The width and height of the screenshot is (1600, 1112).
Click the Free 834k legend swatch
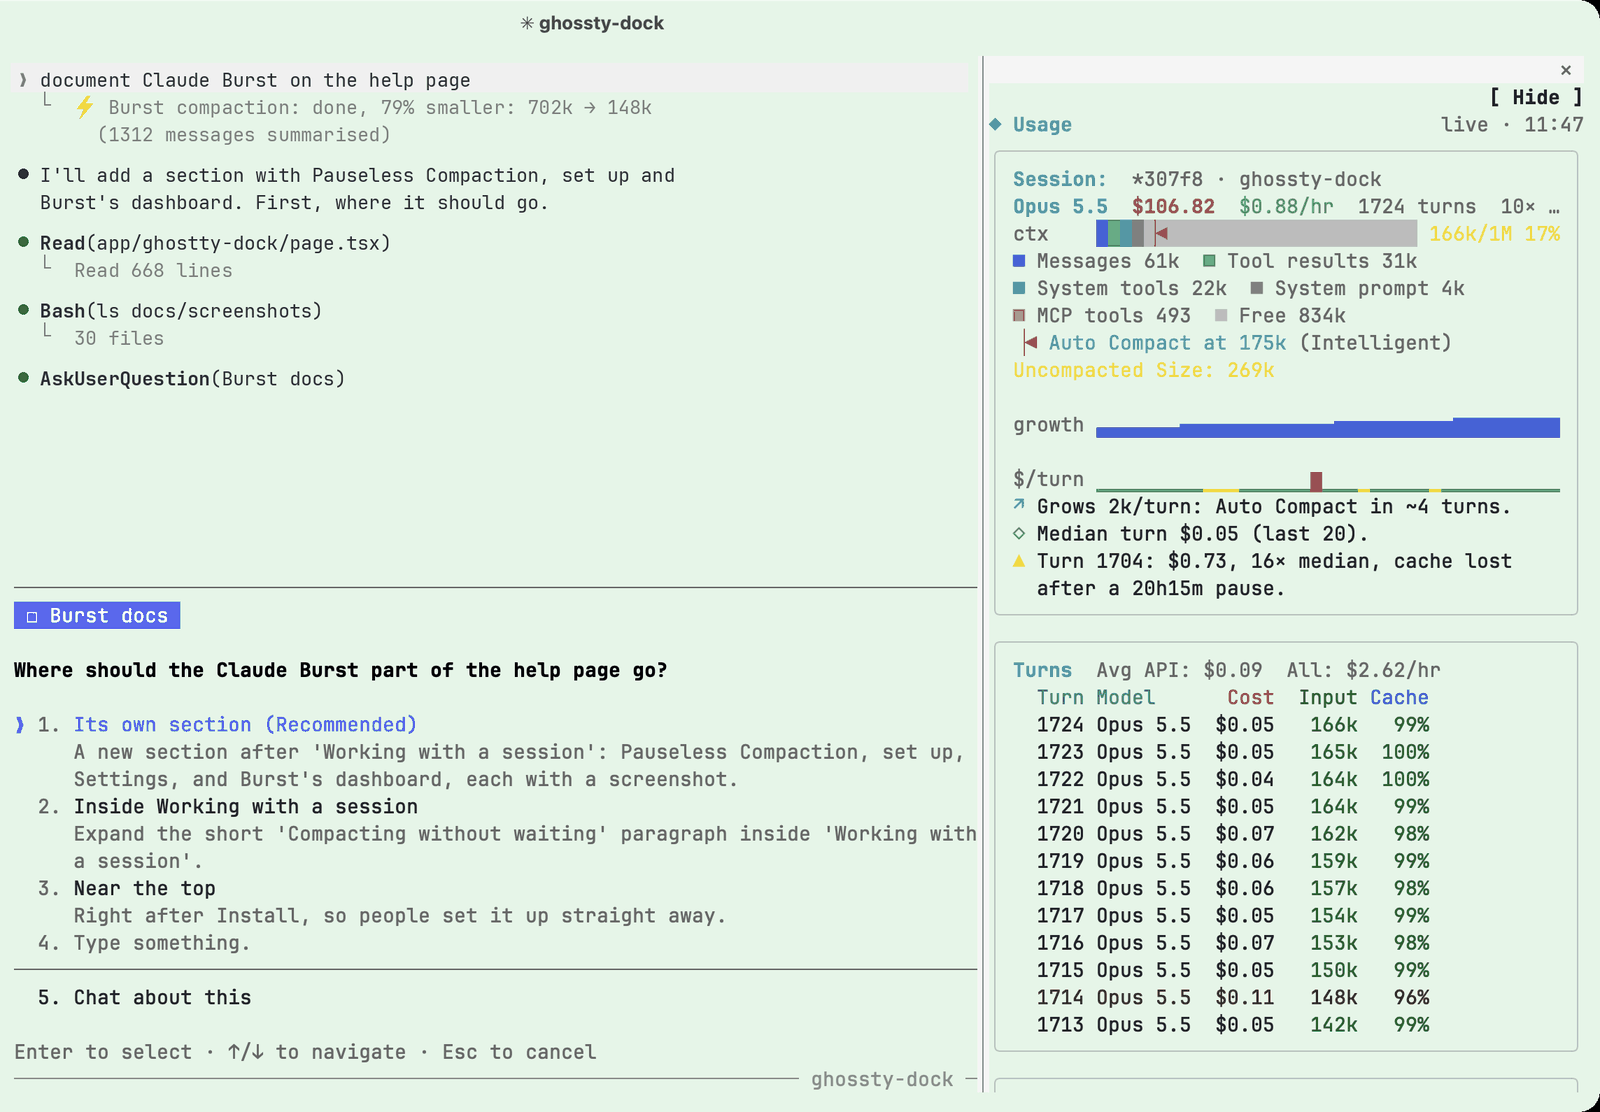point(1221,315)
